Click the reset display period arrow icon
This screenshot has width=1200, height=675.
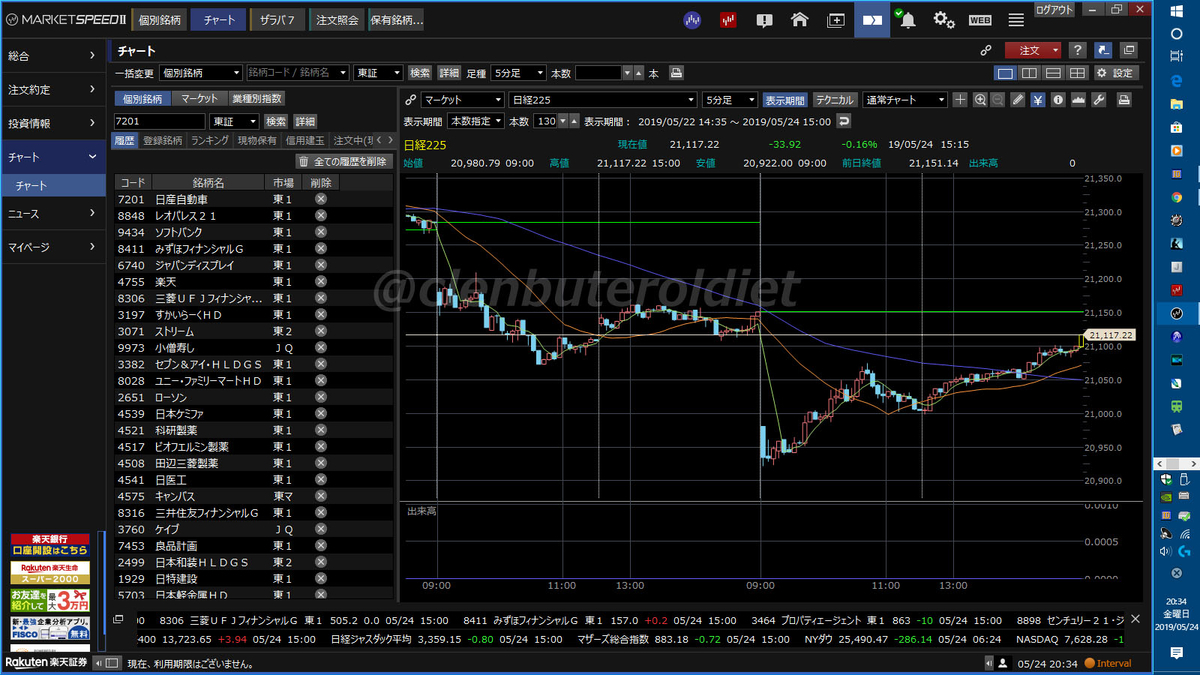pos(844,121)
